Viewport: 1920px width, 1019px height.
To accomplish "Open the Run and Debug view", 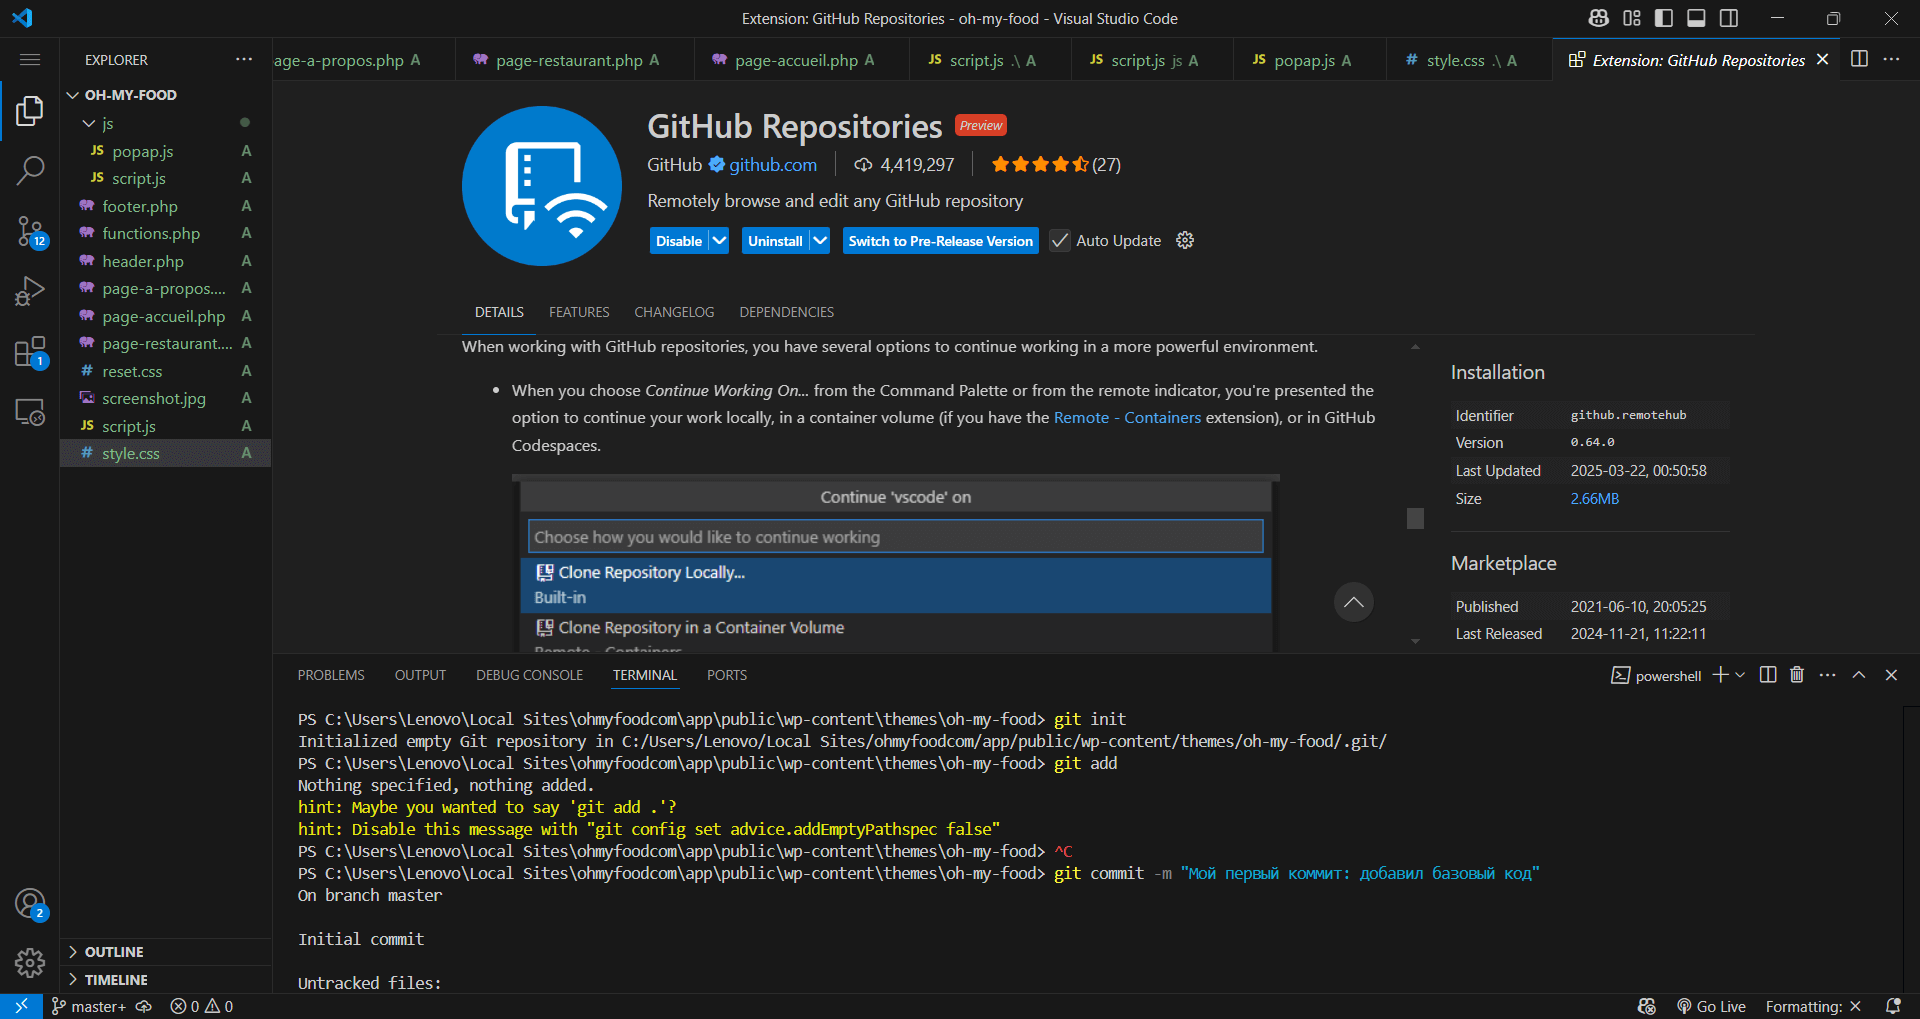I will pyautogui.click(x=30, y=291).
